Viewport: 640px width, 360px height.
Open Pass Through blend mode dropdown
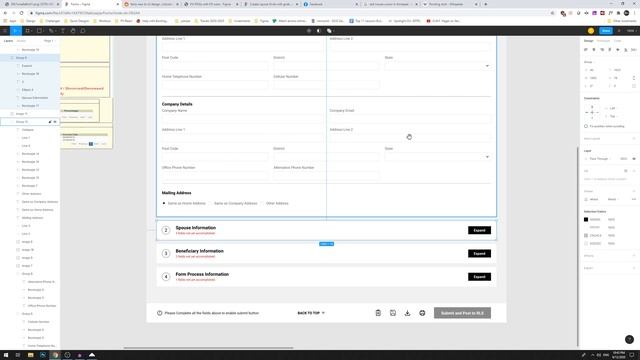click(x=598, y=159)
